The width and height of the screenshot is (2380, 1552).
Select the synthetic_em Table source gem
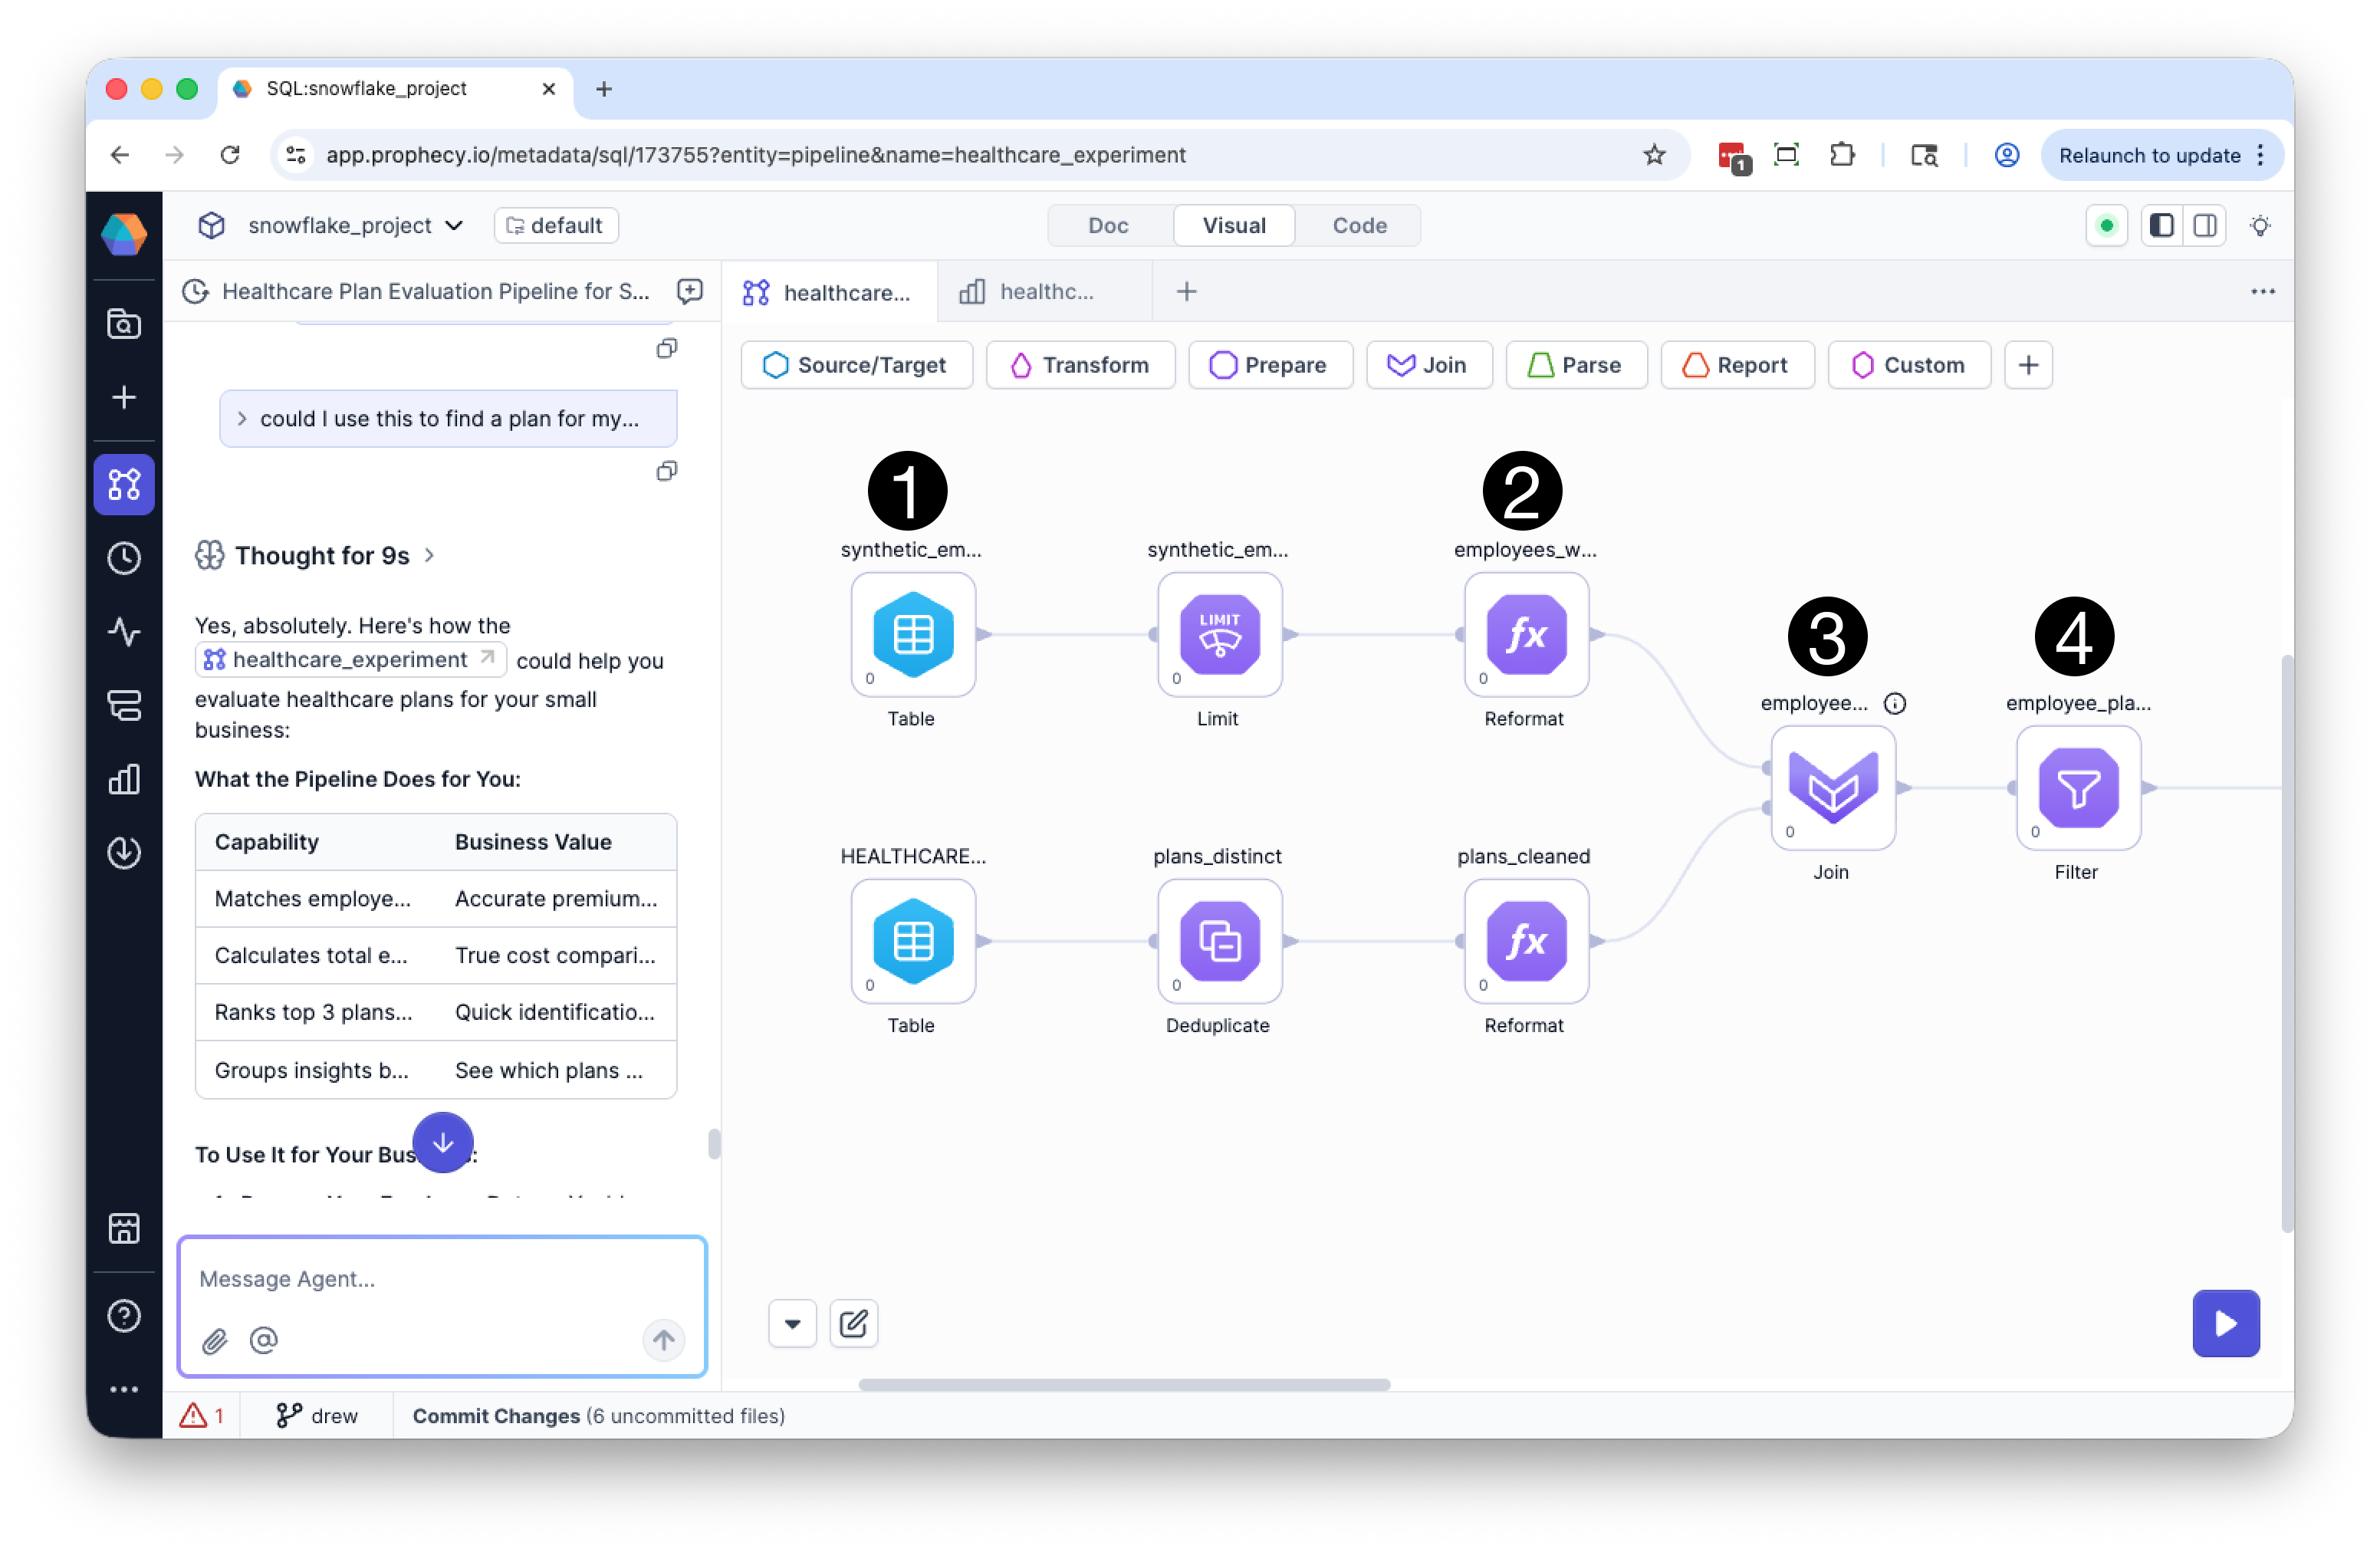pyautogui.click(x=913, y=634)
